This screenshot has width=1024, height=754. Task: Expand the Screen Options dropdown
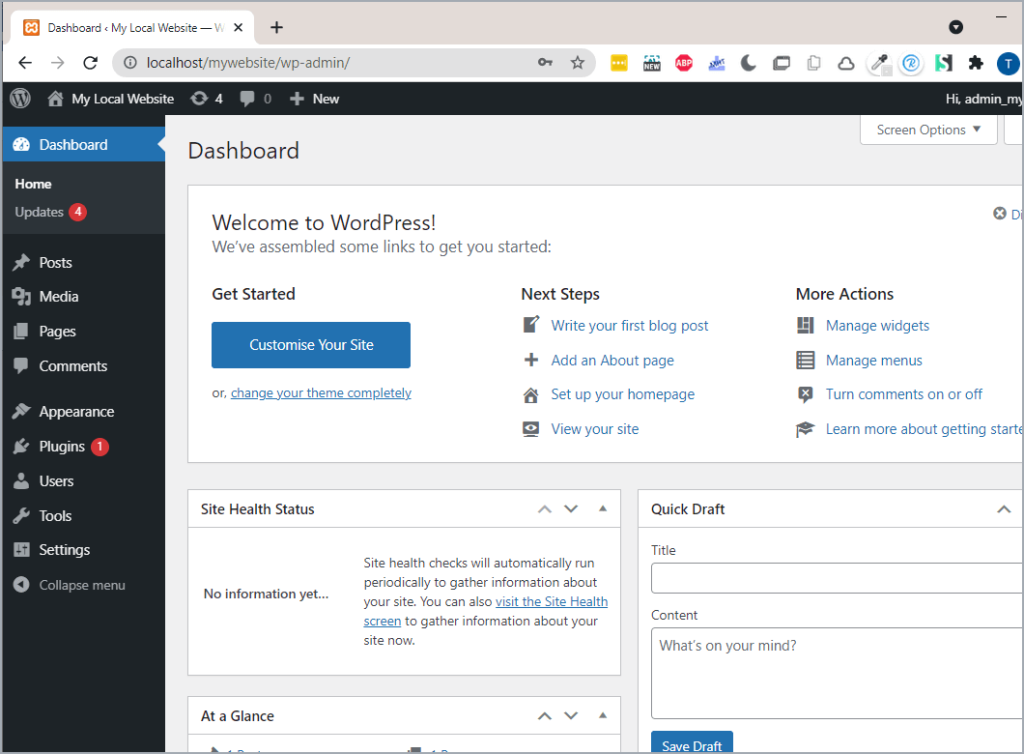point(928,130)
